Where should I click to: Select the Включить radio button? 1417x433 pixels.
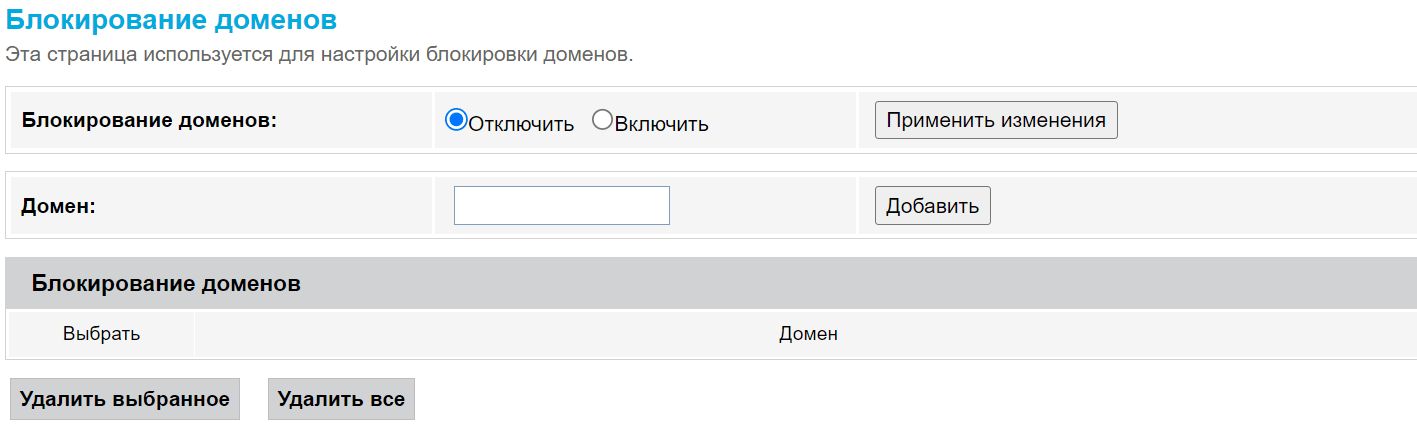click(x=602, y=120)
